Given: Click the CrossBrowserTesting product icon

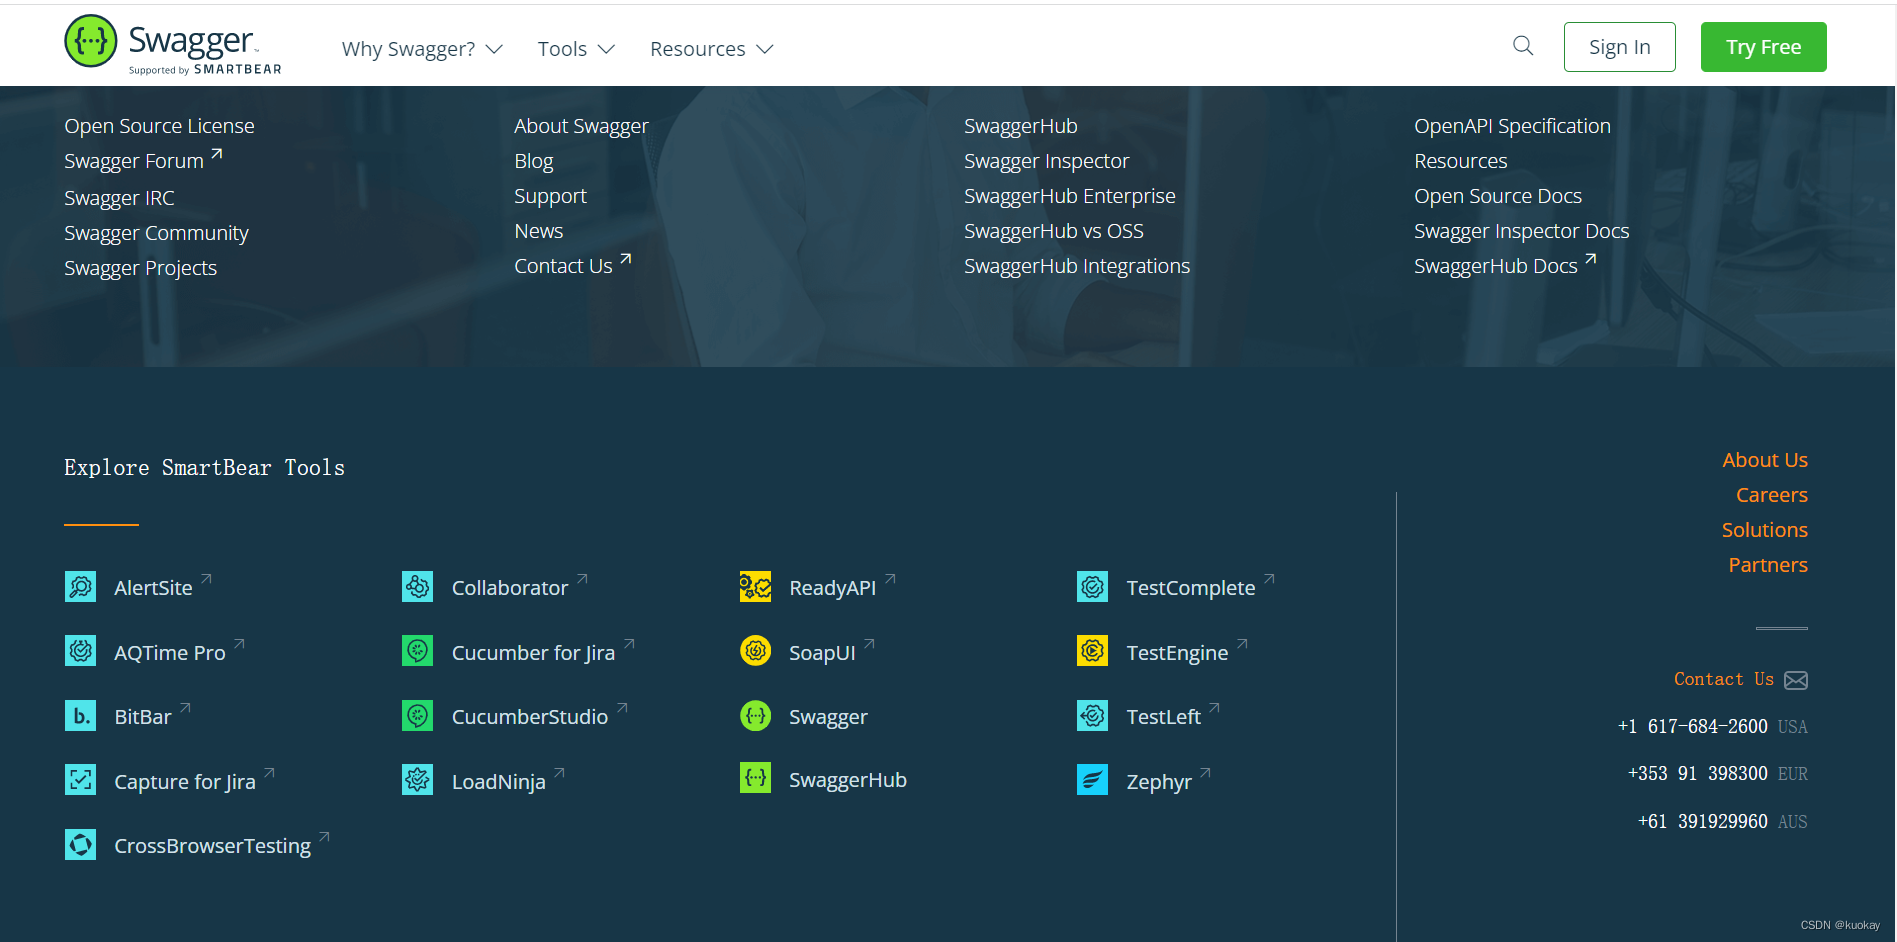Looking at the screenshot, I should coord(81,845).
